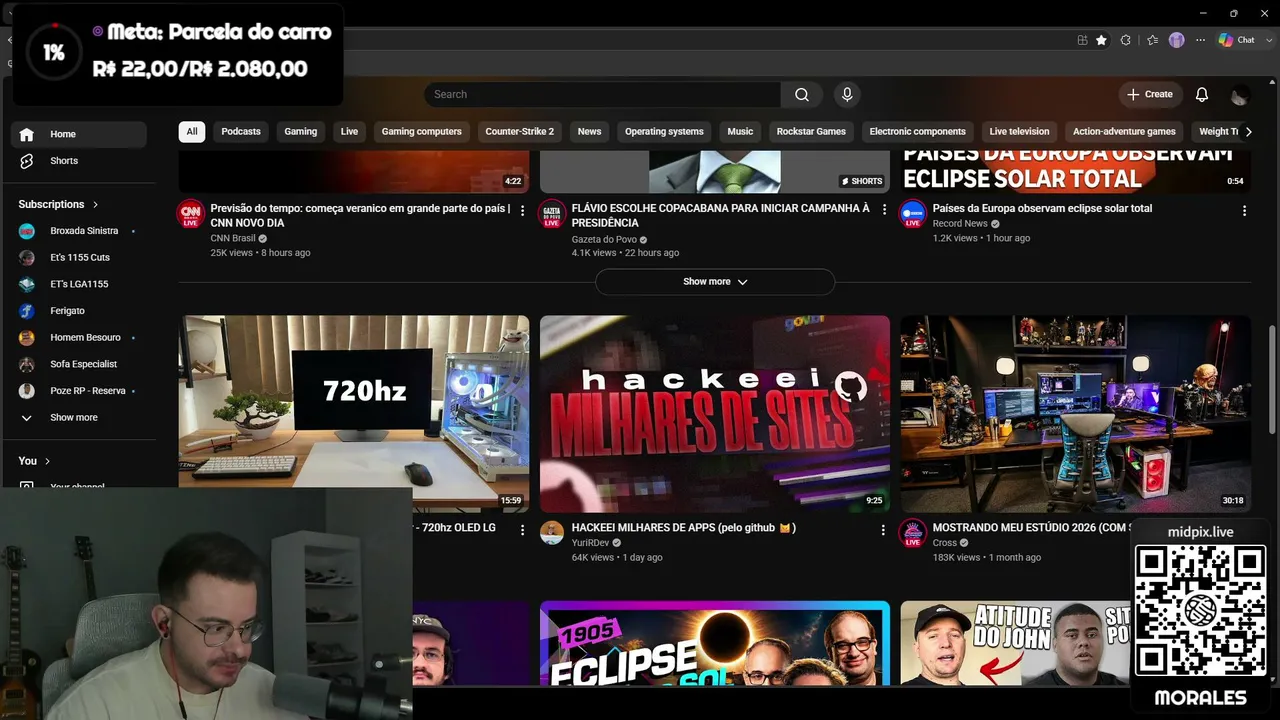Click the Gazeta do Povo channel logo
The width and height of the screenshot is (1280, 720).
[x=552, y=214]
